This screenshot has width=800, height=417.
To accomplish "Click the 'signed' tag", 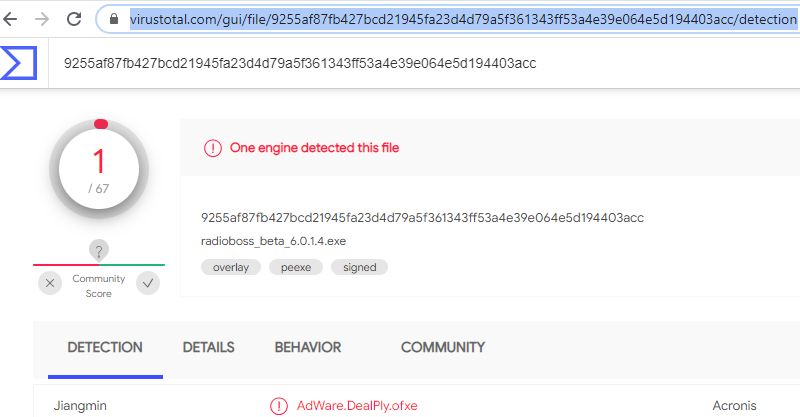I will tap(359, 267).
